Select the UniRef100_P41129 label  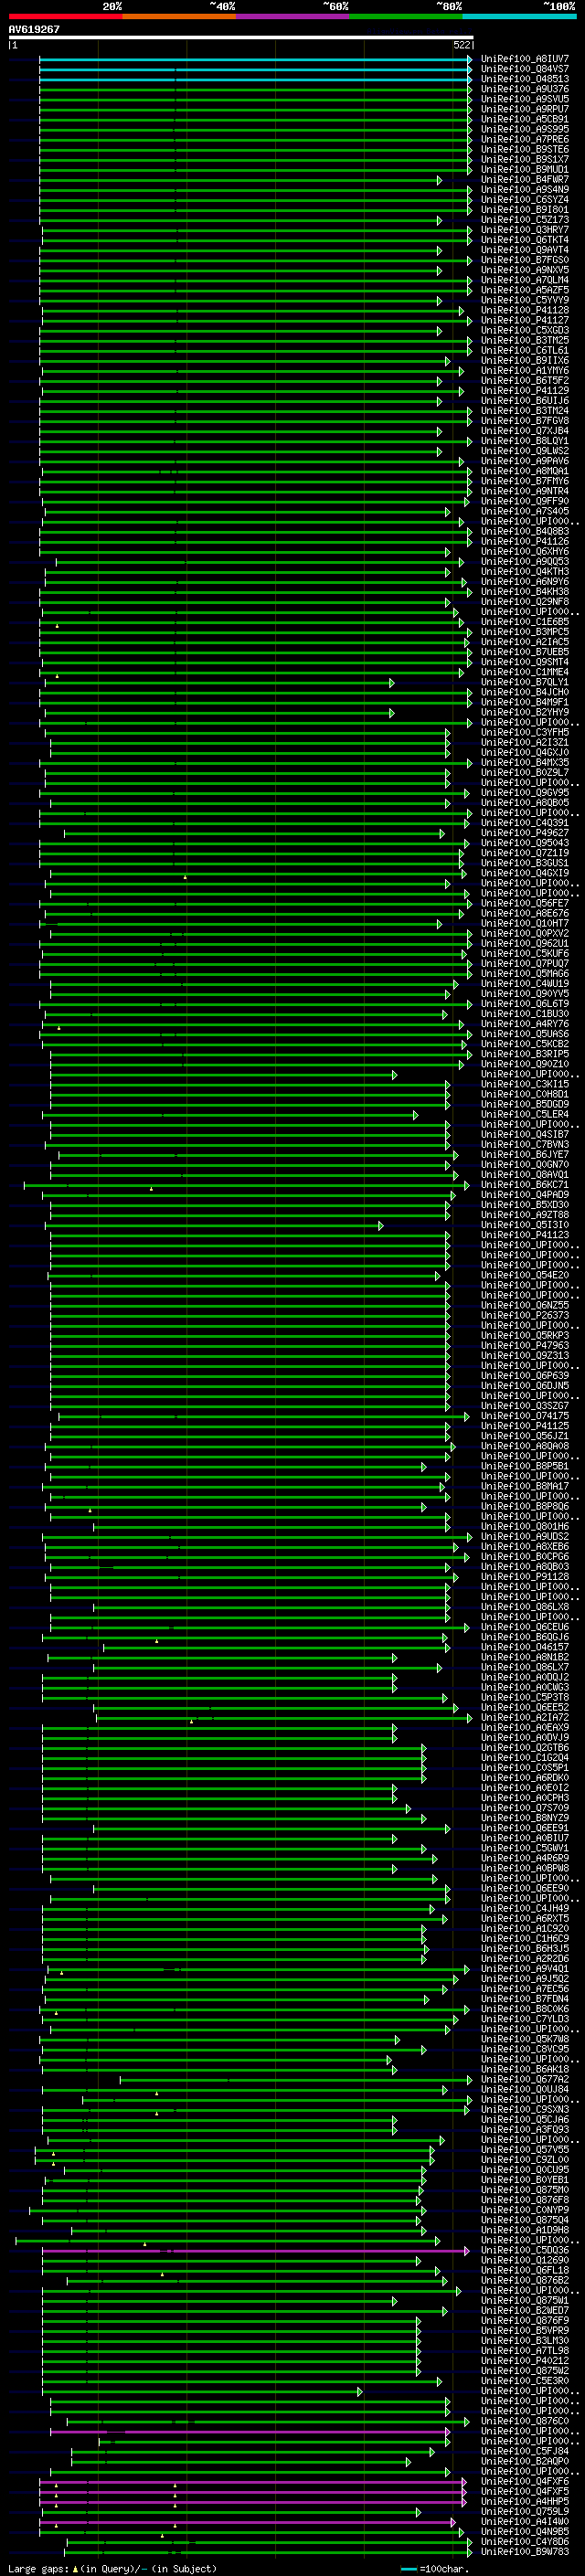click(525, 390)
